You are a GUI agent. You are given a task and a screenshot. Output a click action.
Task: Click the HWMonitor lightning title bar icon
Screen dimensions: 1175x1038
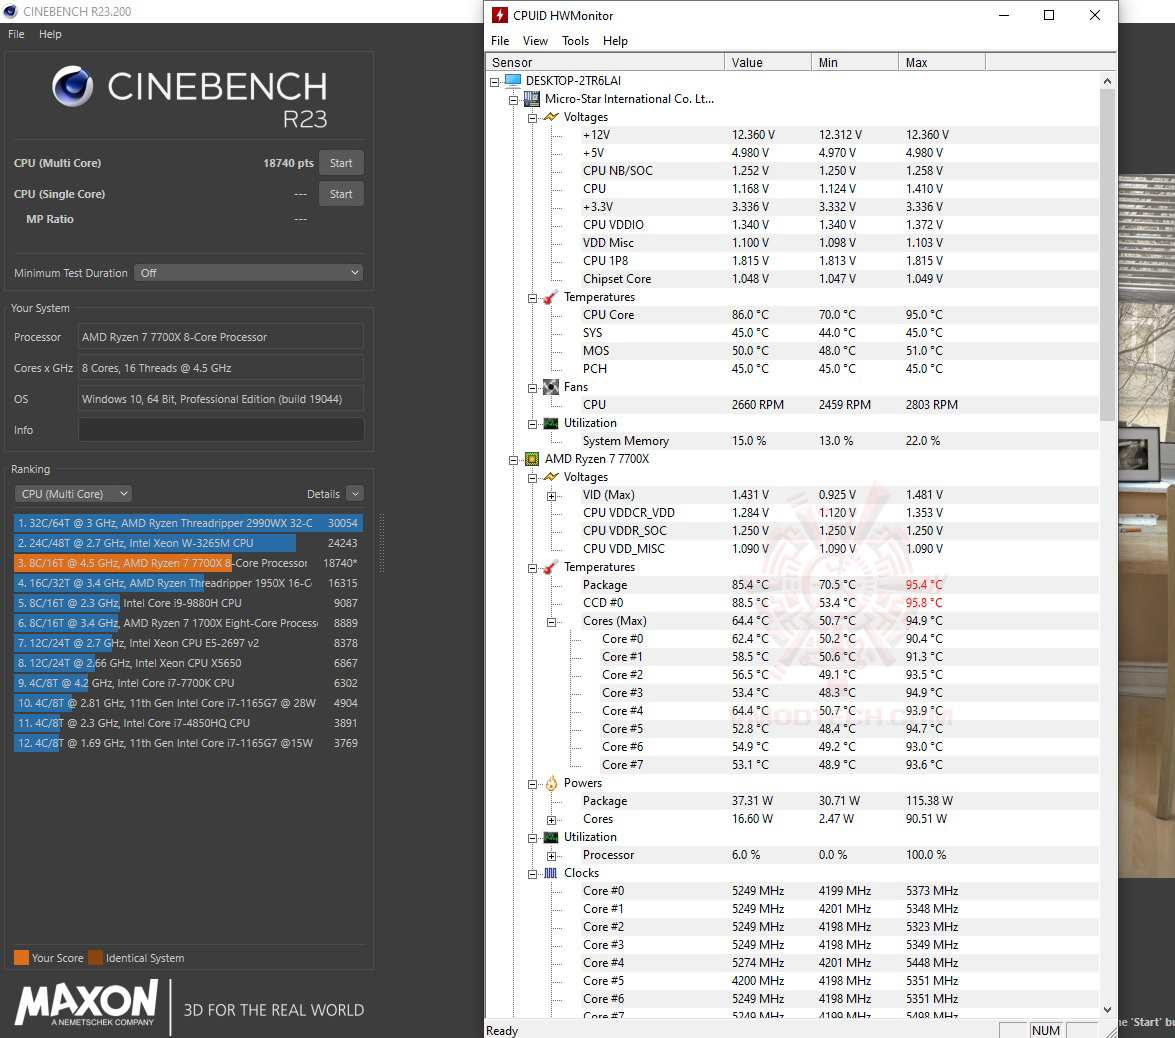500,15
